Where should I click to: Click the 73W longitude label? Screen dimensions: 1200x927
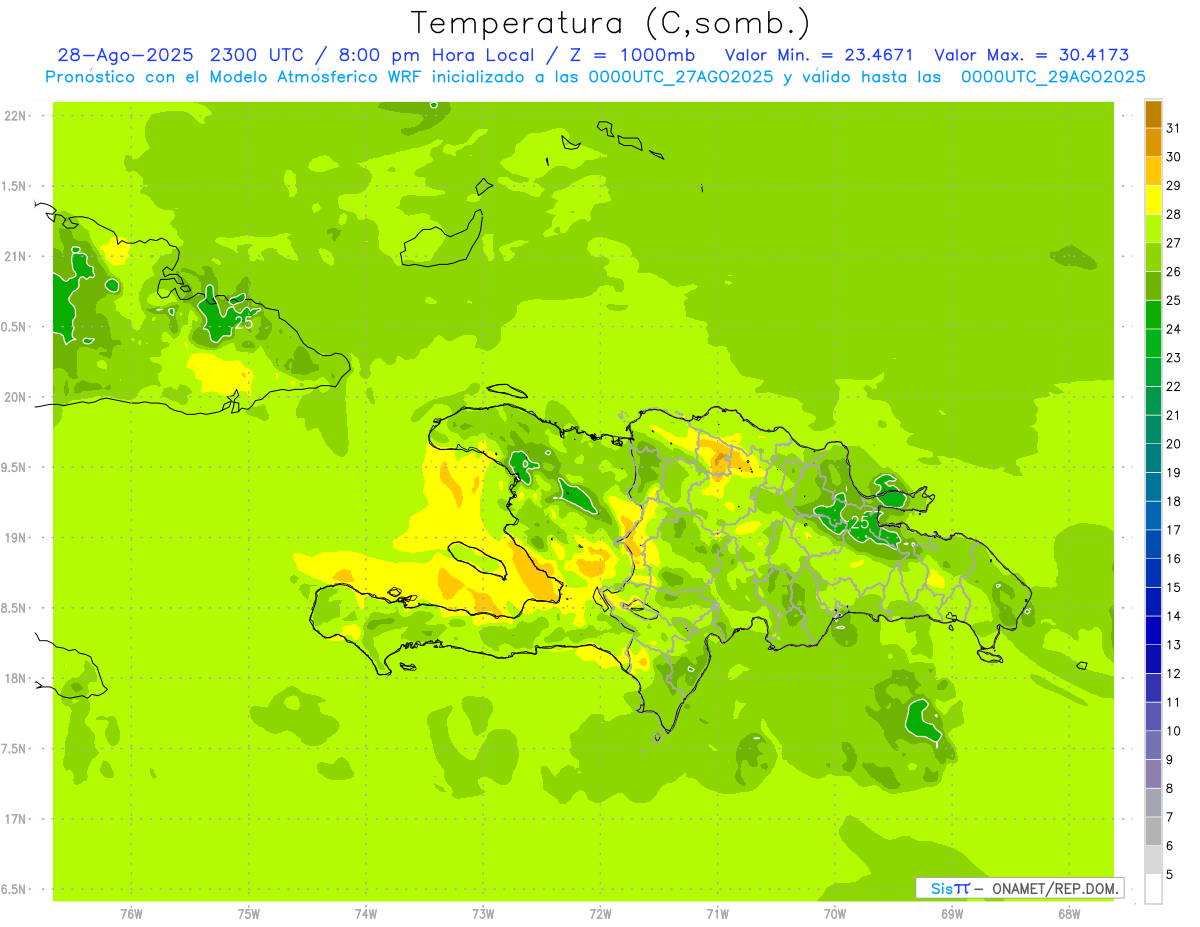tap(483, 914)
